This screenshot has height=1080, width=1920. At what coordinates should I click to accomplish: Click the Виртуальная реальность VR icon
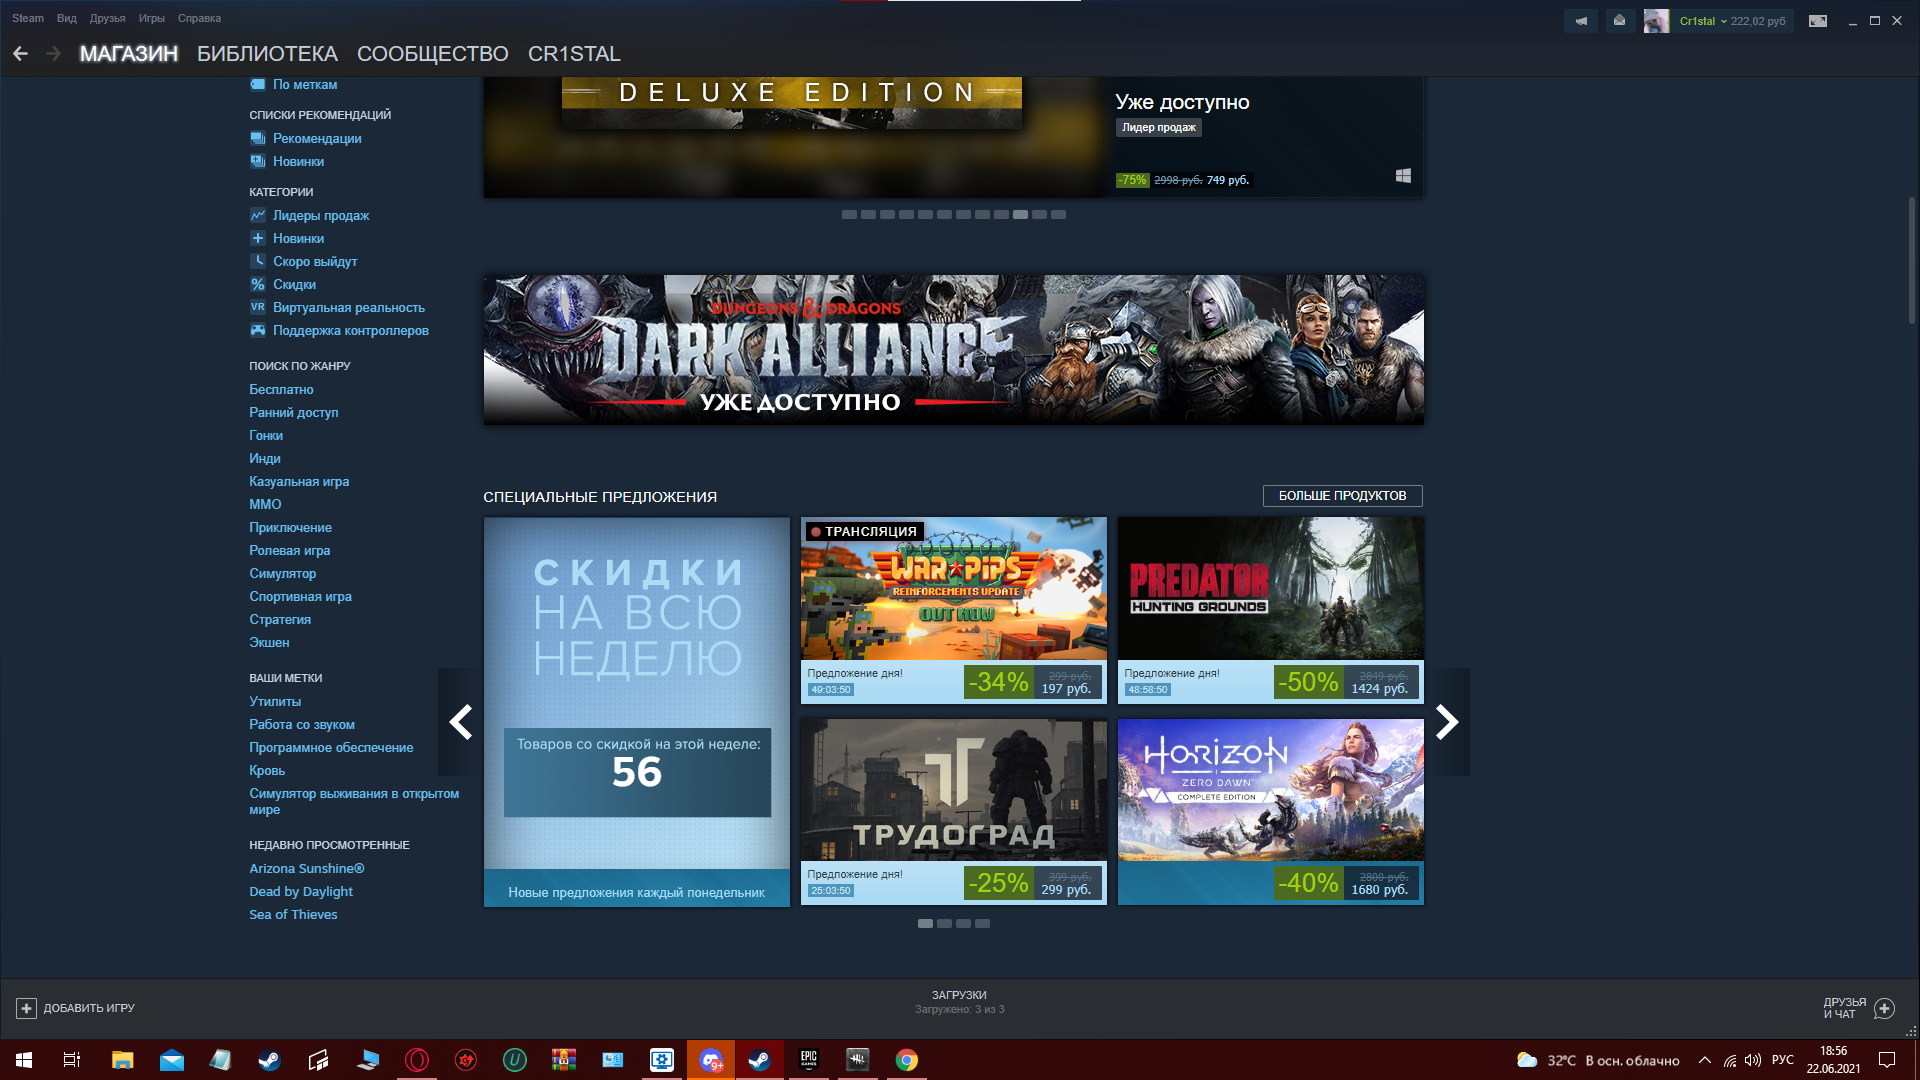(x=258, y=307)
